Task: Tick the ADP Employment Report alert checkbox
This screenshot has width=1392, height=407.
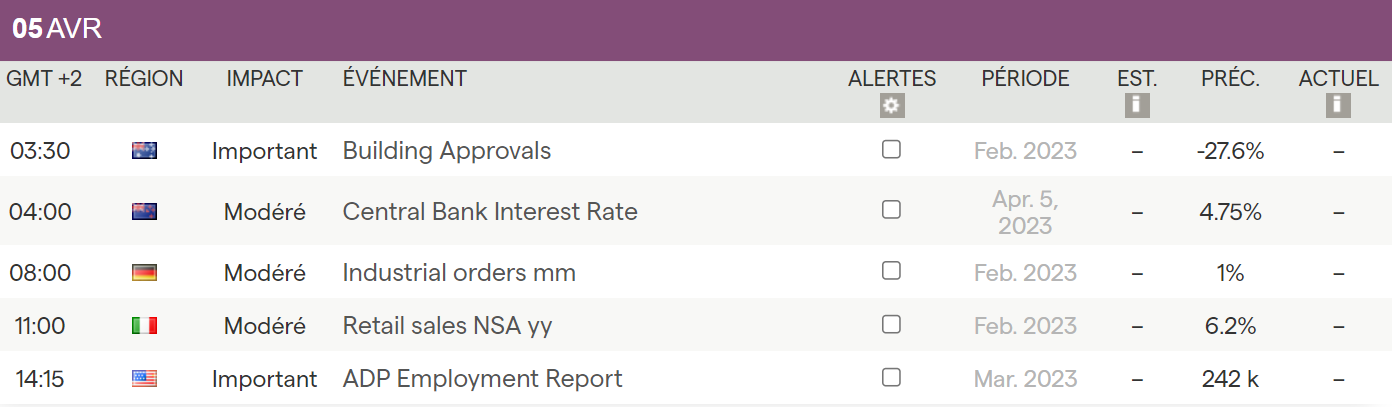Action: coord(891,378)
